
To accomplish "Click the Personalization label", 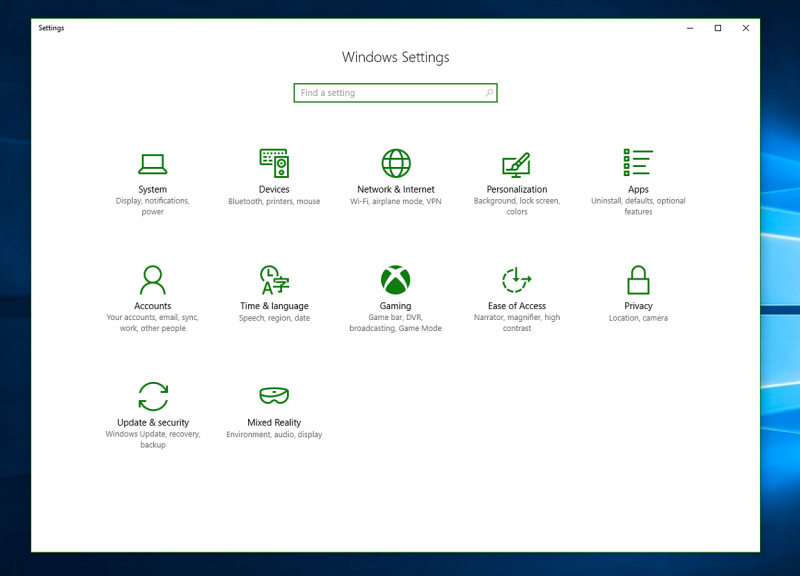I will [517, 189].
